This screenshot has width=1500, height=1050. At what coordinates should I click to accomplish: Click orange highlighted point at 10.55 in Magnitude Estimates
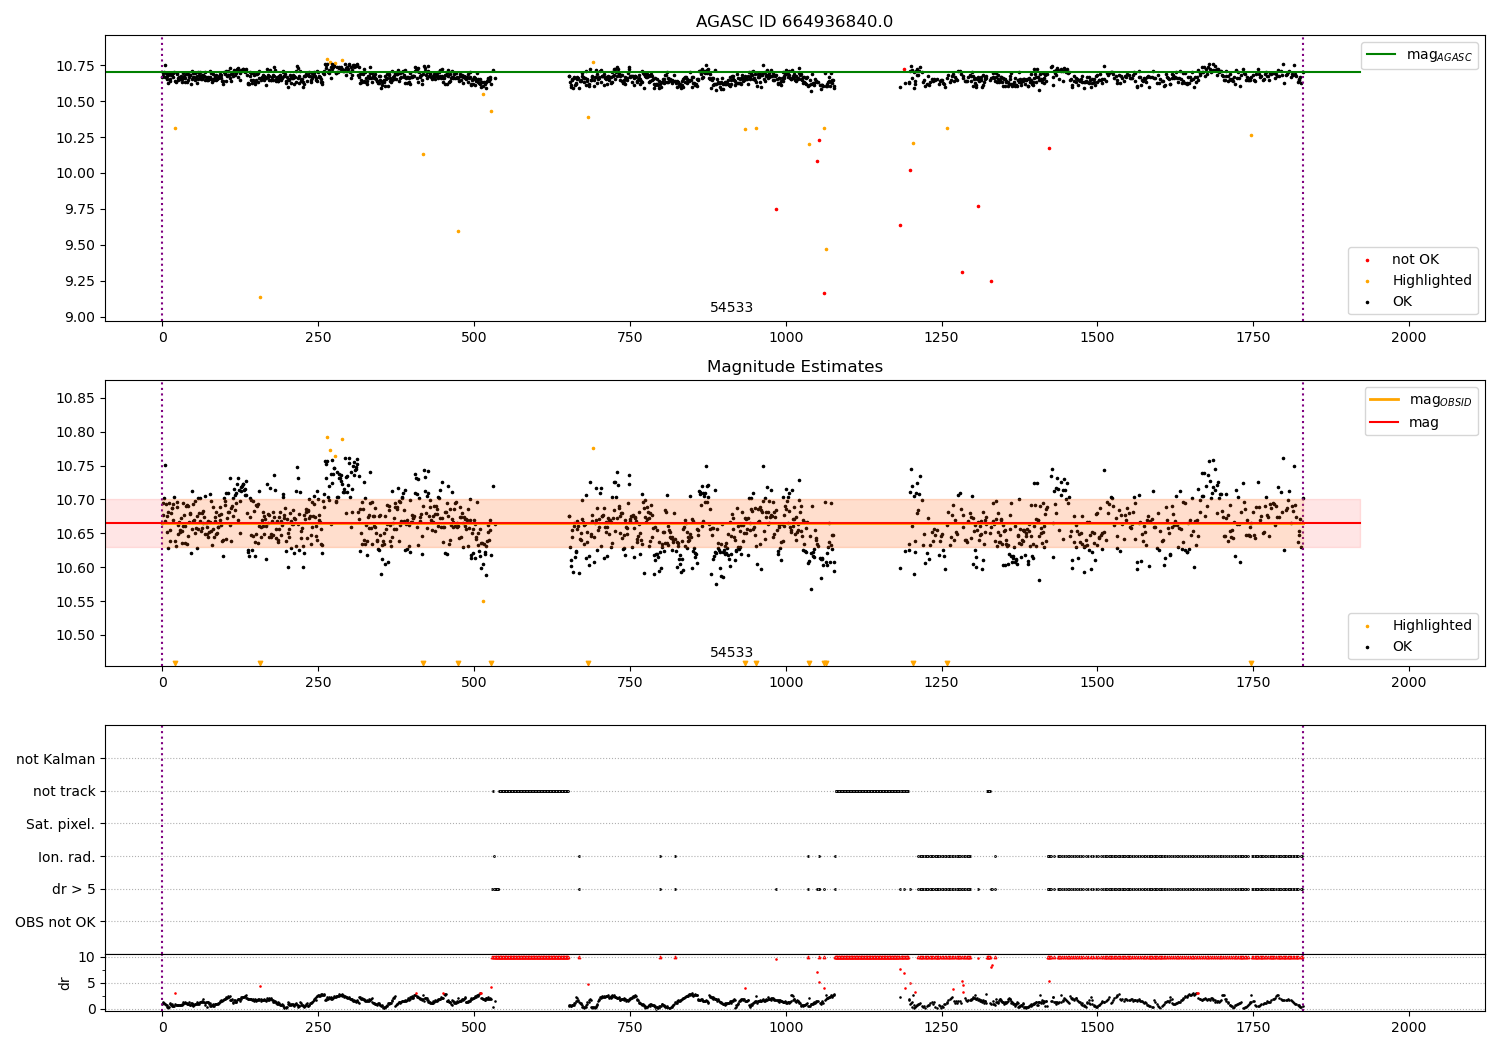click(x=483, y=601)
